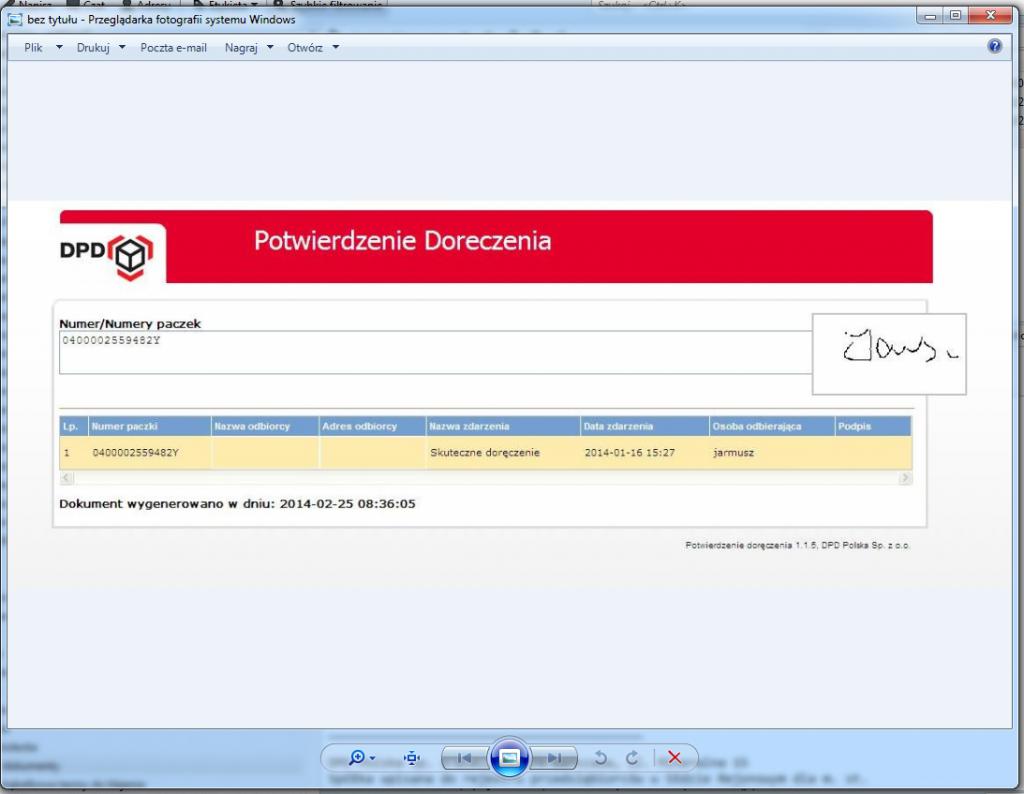Go to the previous photo
Screen dimensions: 1024x794
(465, 758)
